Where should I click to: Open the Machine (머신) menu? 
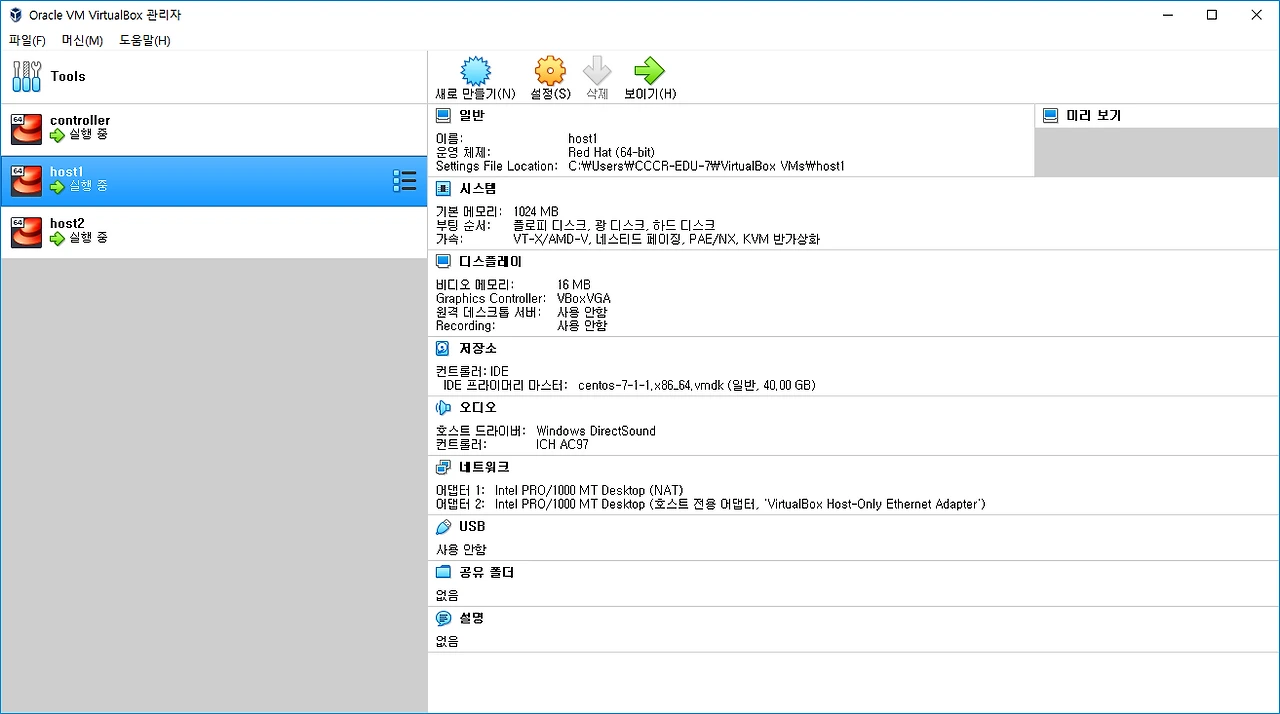point(82,40)
